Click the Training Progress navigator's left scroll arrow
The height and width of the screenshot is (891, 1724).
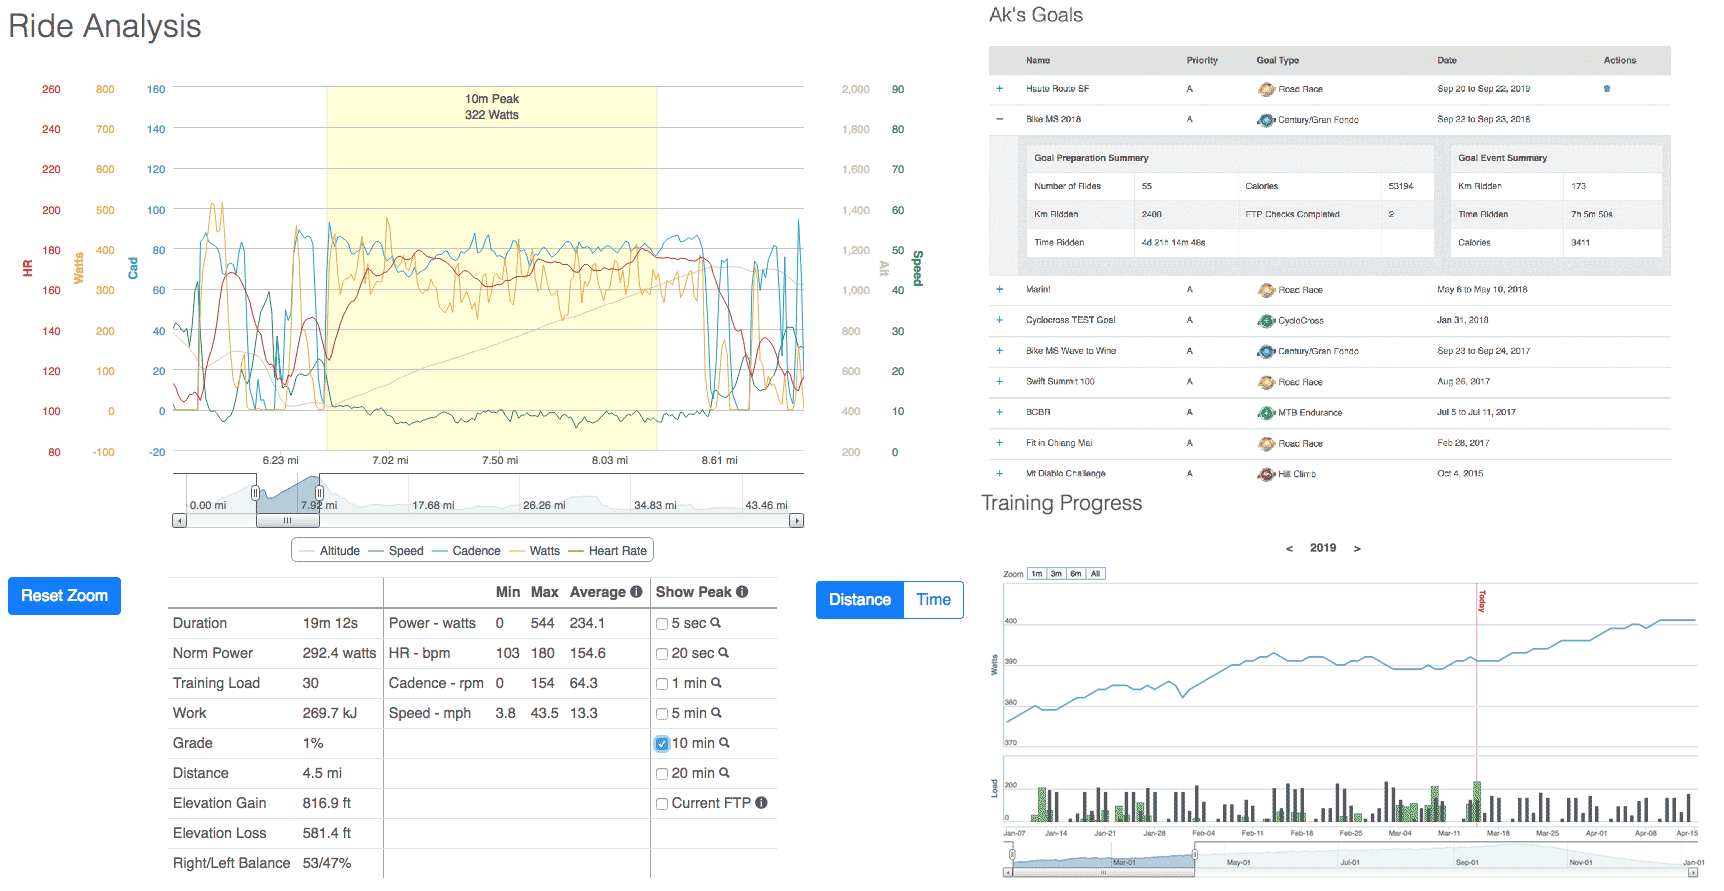click(1008, 873)
